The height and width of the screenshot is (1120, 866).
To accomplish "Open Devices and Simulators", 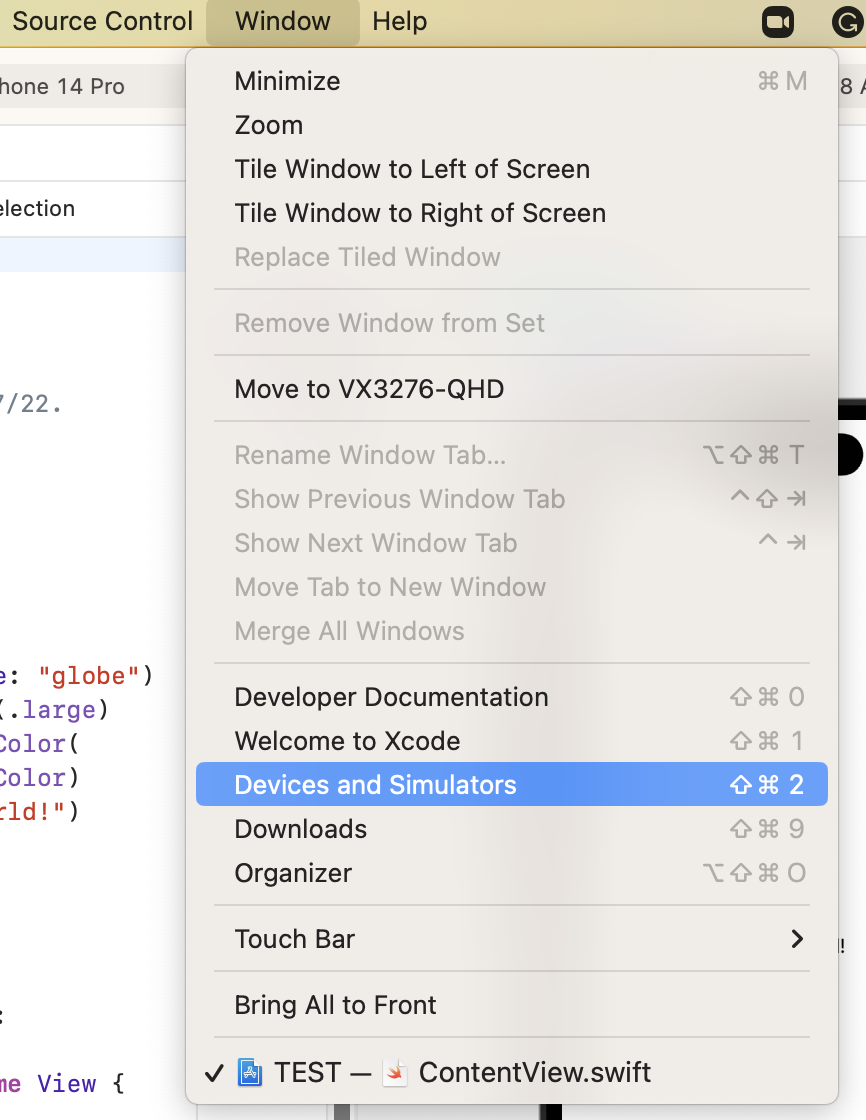I will point(512,784).
